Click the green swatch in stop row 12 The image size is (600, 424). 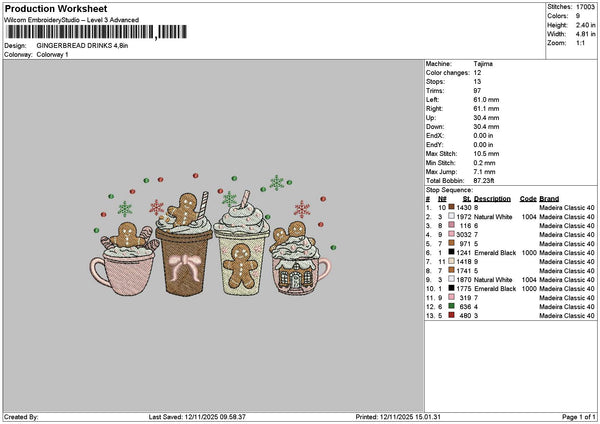pos(452,306)
